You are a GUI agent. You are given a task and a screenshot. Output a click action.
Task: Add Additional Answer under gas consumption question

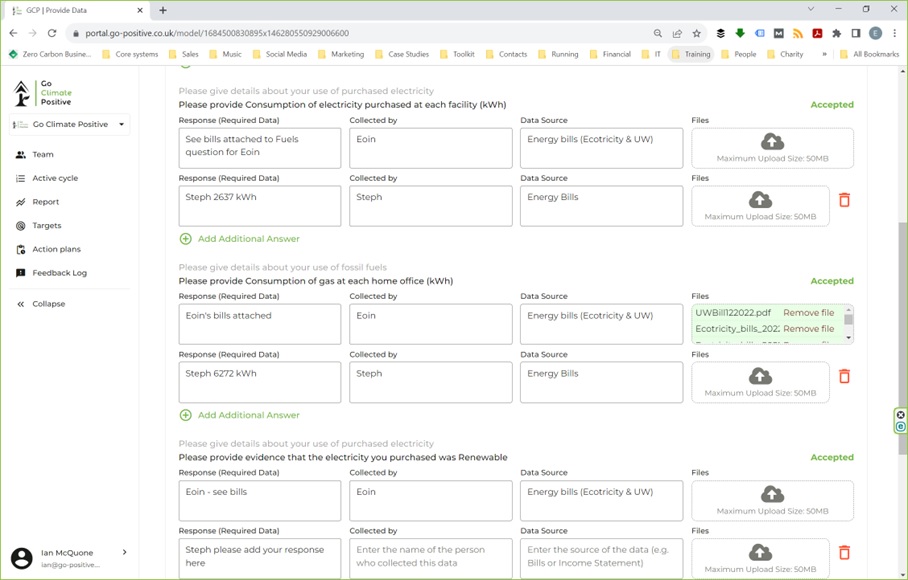(x=240, y=415)
